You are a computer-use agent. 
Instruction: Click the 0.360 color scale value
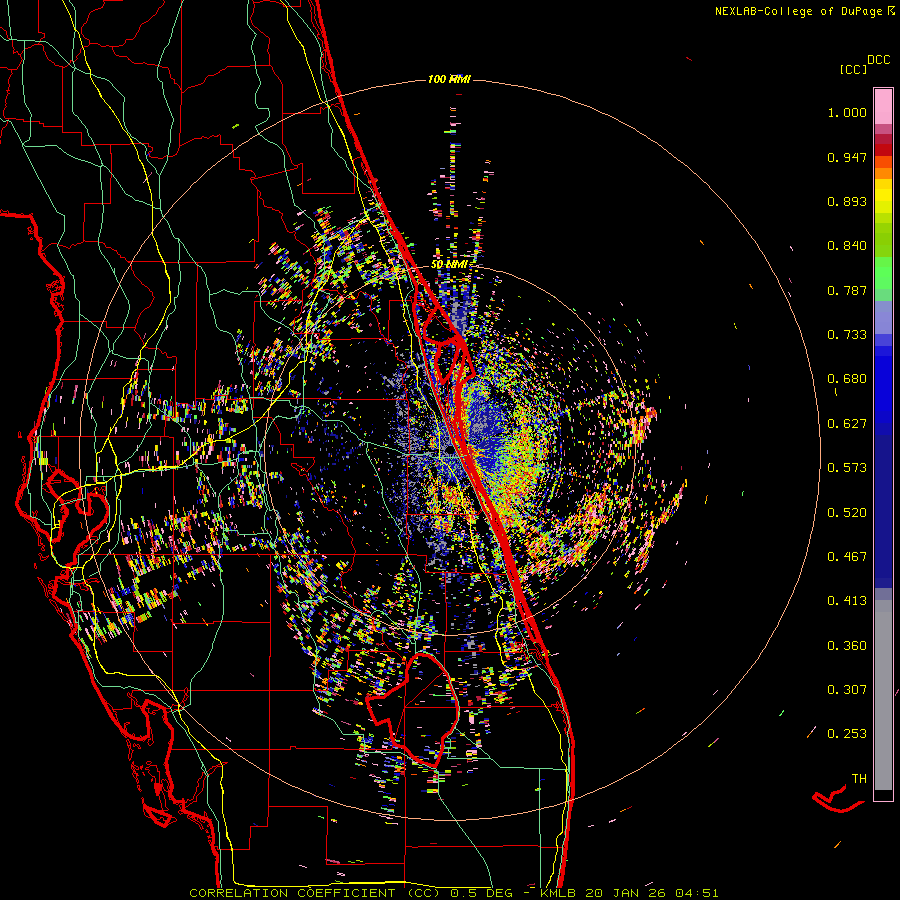pos(847,646)
